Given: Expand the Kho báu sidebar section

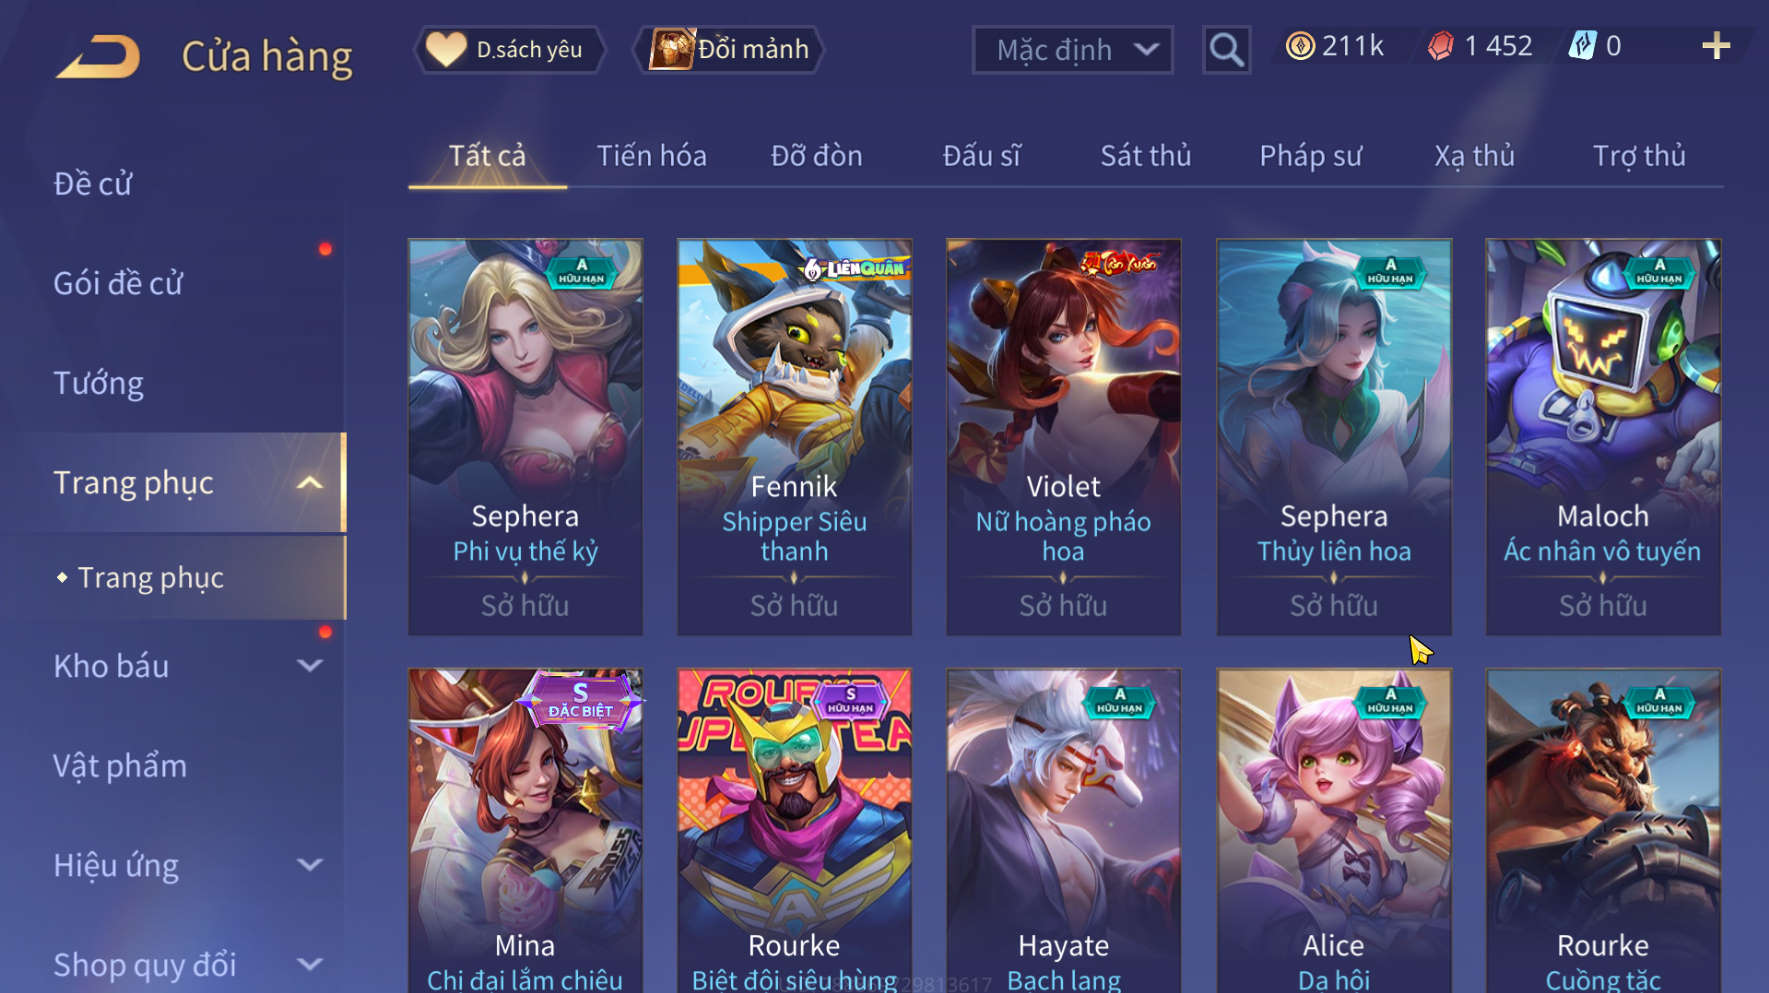Looking at the screenshot, I should 310,666.
